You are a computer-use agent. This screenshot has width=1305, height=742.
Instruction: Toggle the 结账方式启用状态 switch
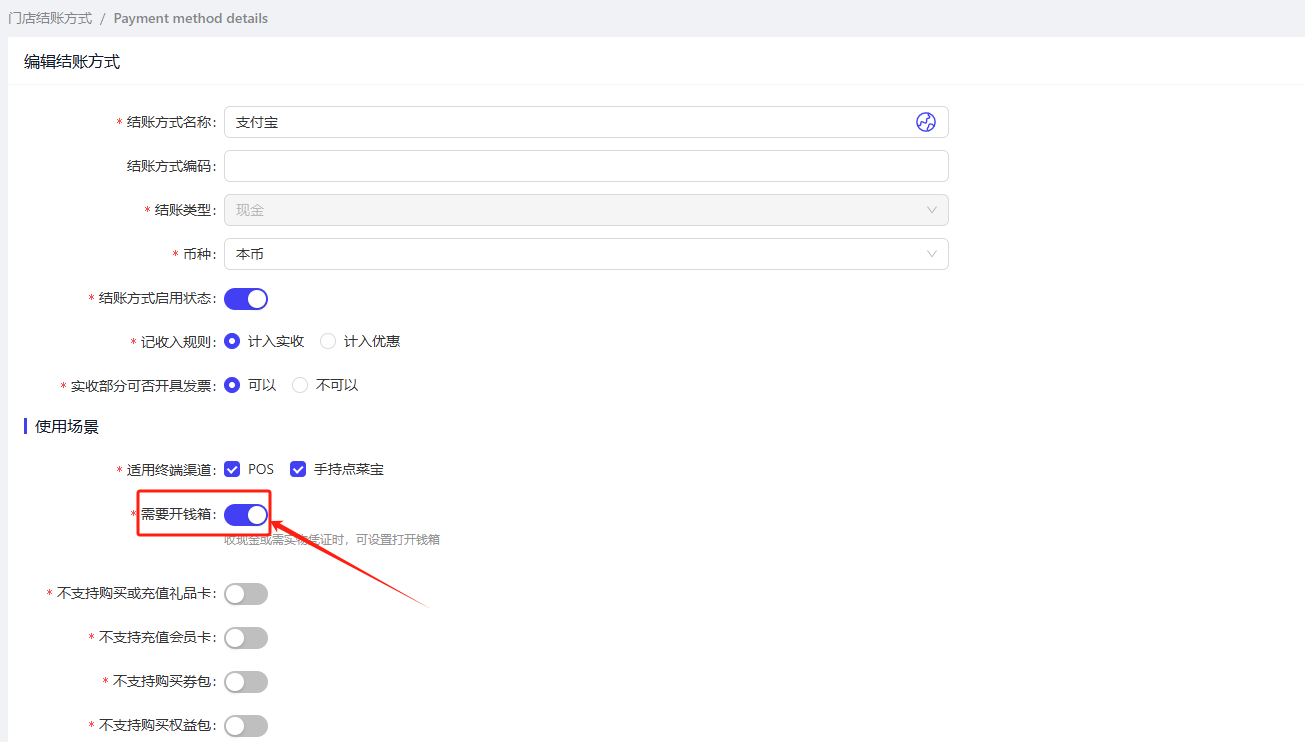click(246, 298)
